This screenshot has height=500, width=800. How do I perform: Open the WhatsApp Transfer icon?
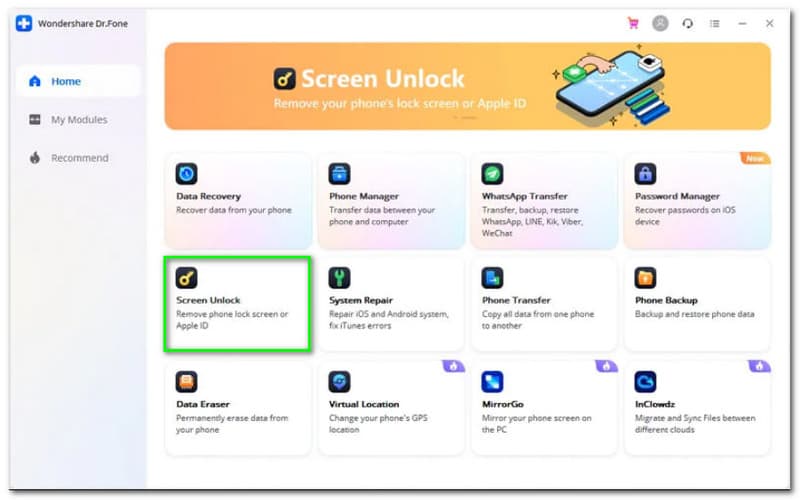[492, 174]
